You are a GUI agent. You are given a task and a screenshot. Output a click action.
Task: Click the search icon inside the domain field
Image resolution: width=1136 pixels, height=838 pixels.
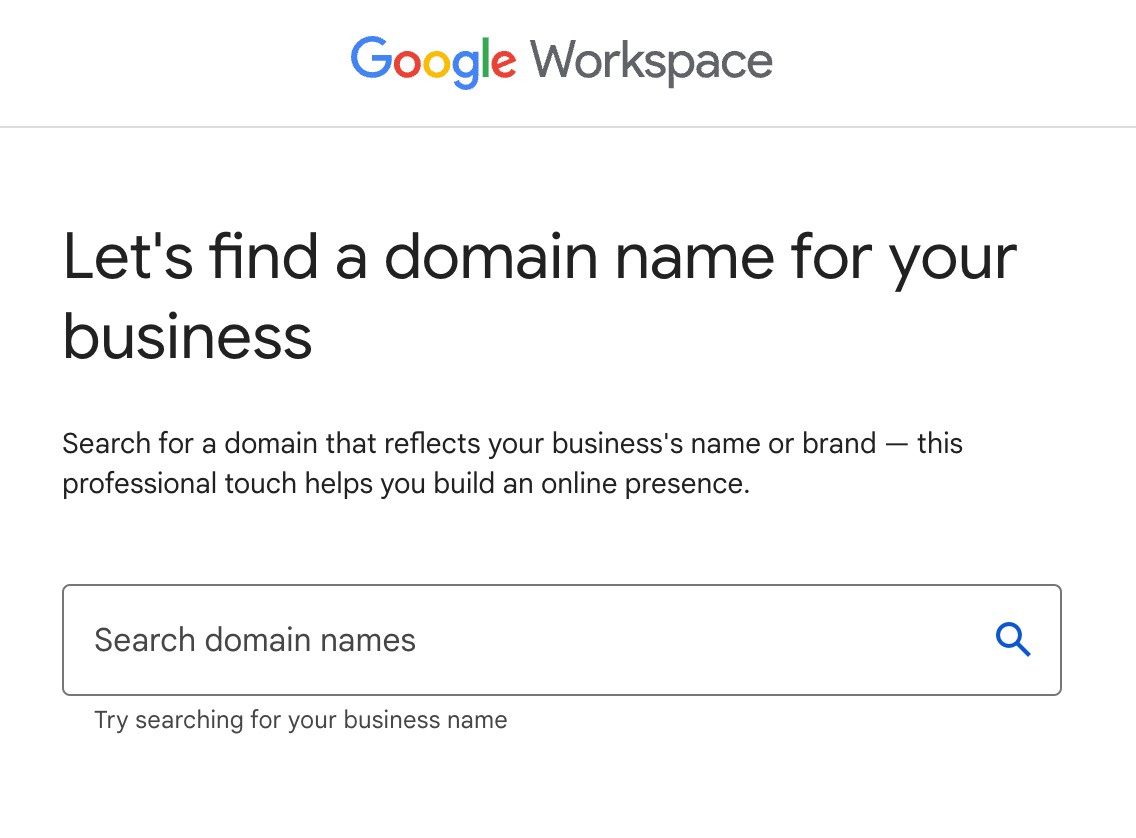tap(1013, 640)
